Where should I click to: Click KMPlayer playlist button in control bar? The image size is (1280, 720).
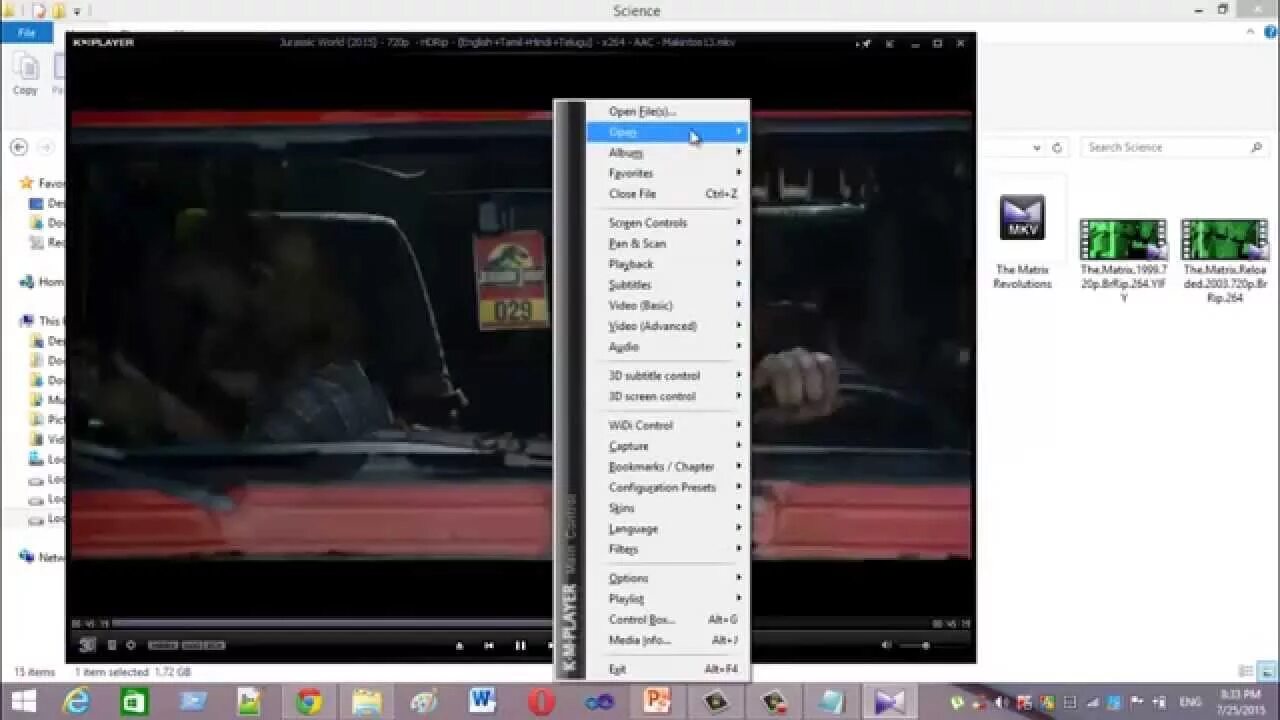(x=112, y=645)
